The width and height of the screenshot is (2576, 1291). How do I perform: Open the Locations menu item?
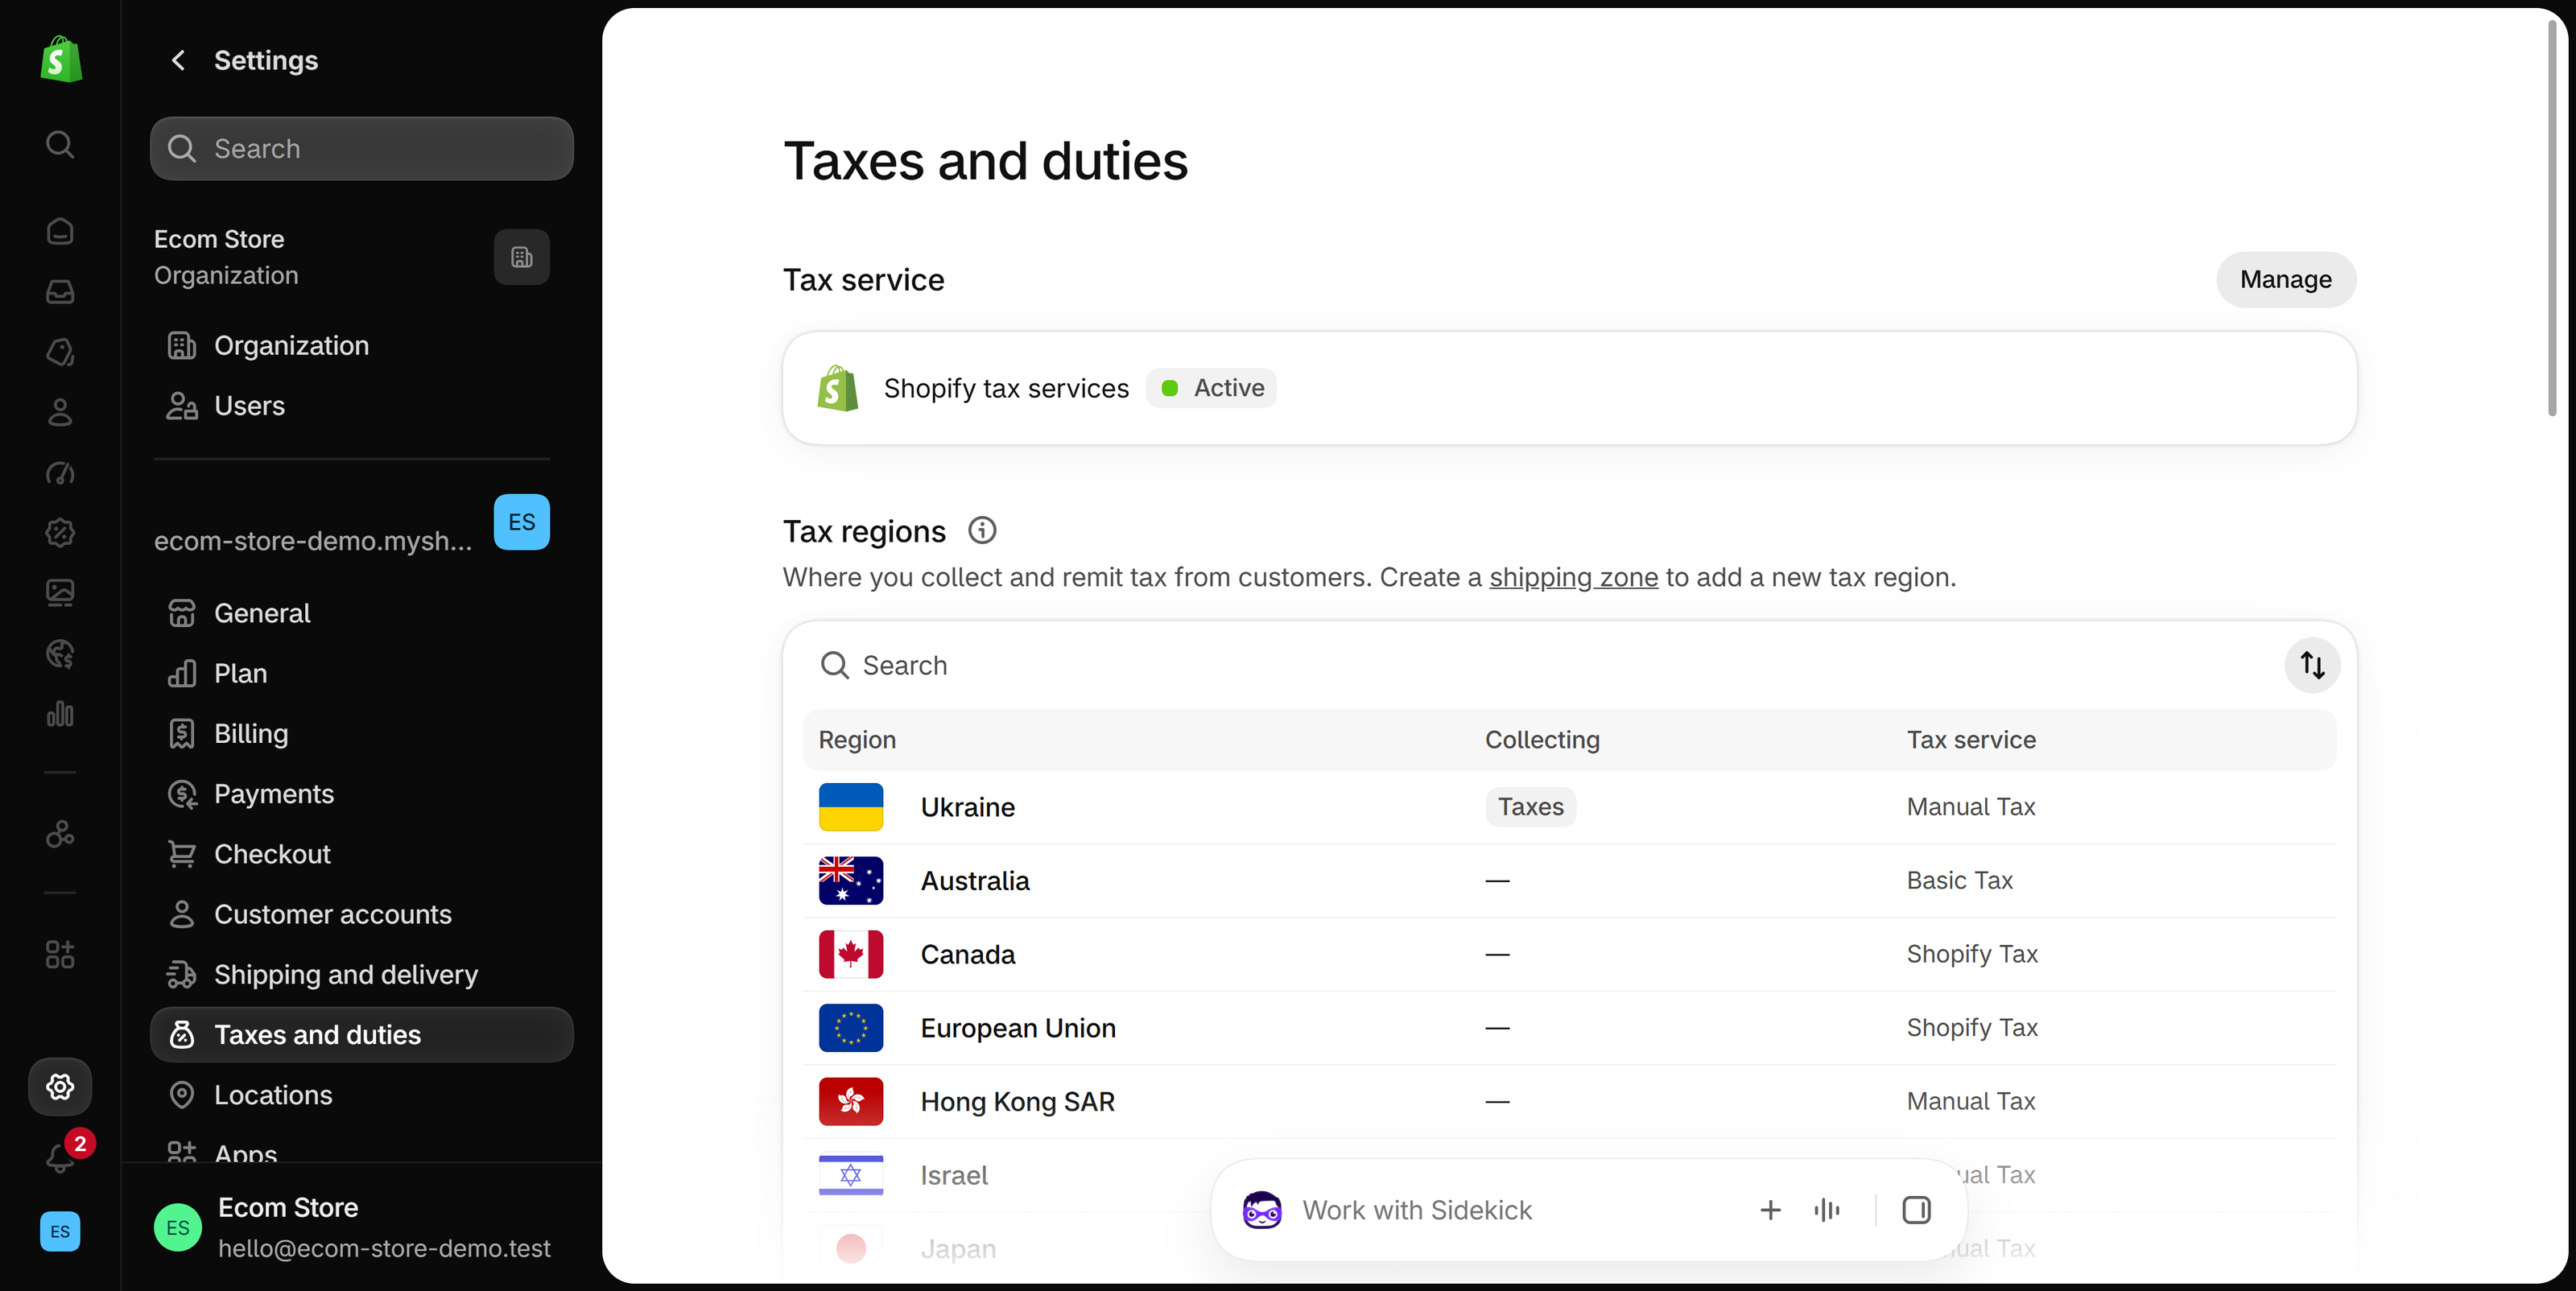362,1095
